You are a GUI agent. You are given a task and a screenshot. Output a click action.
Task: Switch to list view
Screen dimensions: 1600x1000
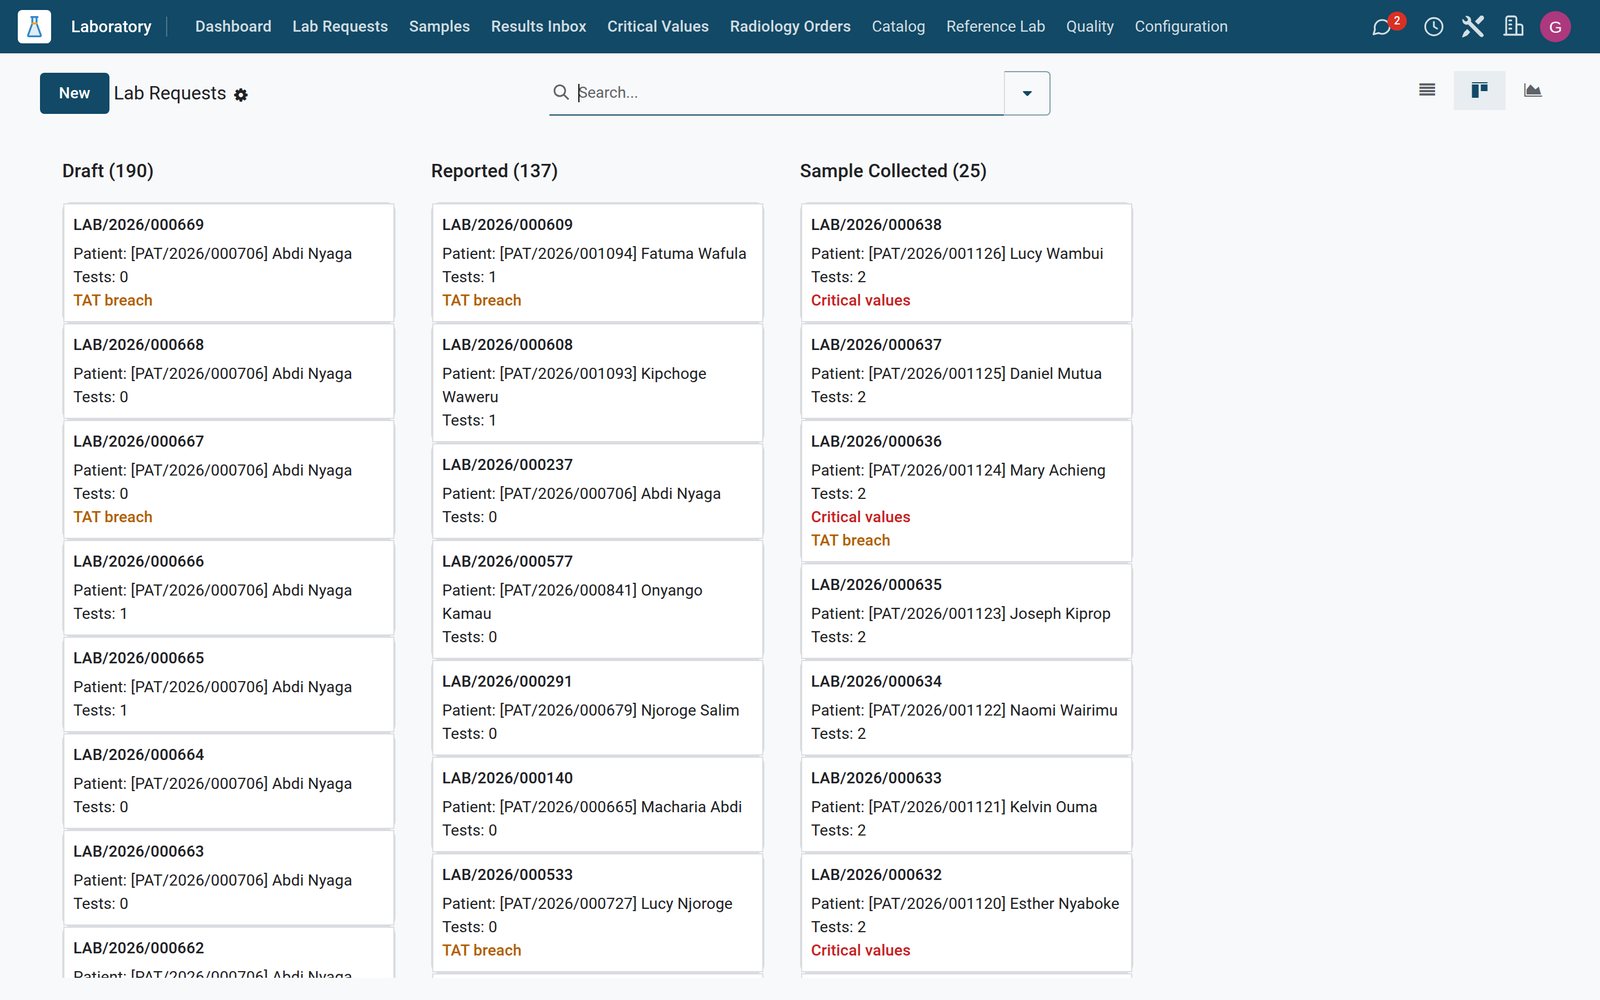[x=1427, y=90]
